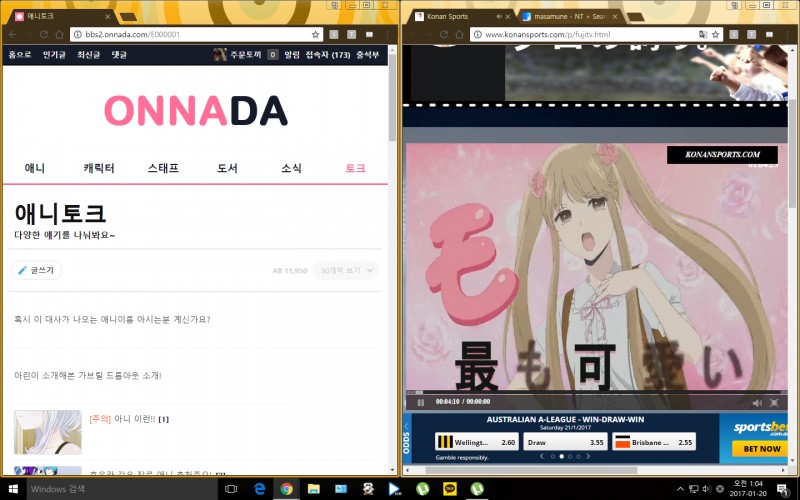
Task: Show hidden system tray icons
Action: (x=681, y=489)
